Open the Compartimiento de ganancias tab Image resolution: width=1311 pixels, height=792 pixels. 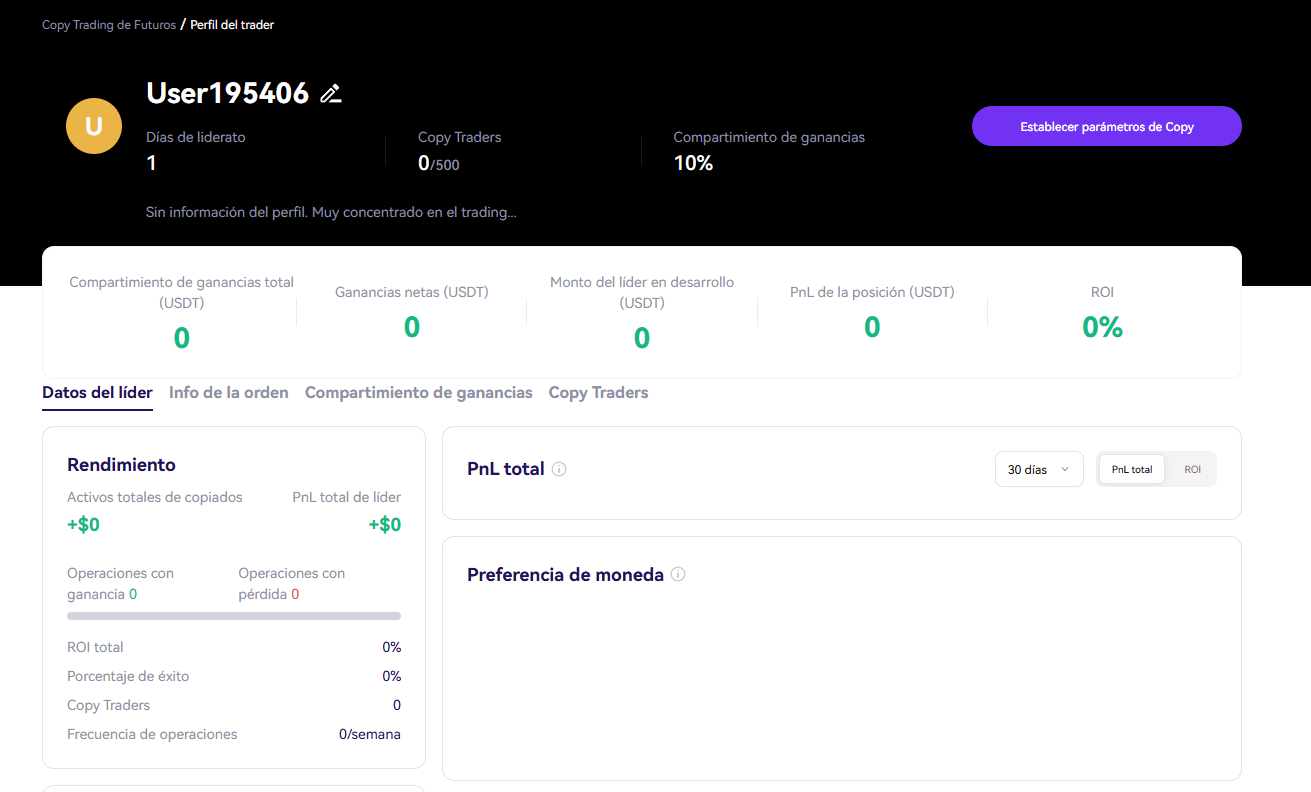[x=419, y=393]
